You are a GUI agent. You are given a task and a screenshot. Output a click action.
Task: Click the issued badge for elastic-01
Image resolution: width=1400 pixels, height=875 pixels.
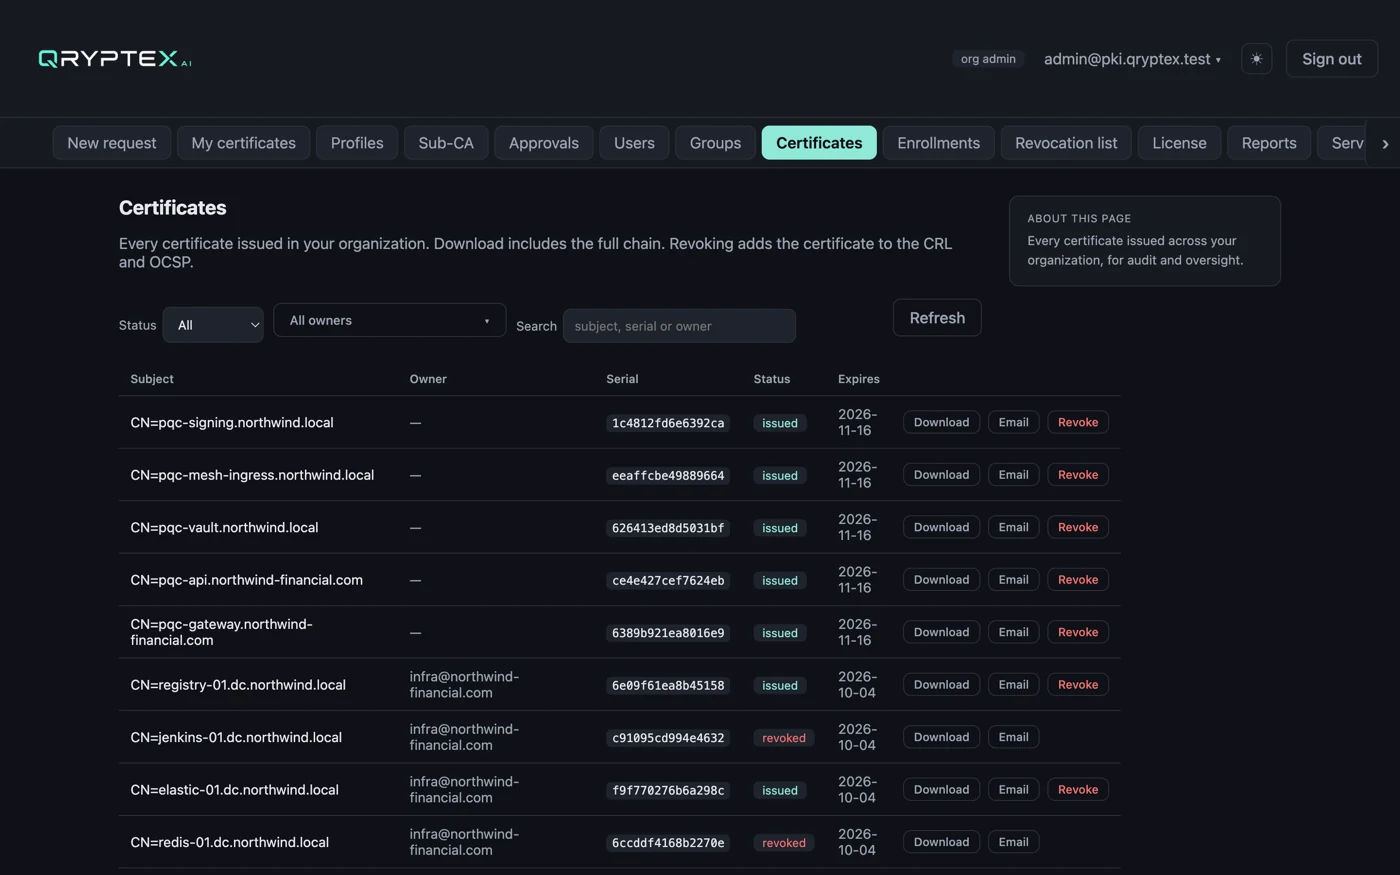780,790
